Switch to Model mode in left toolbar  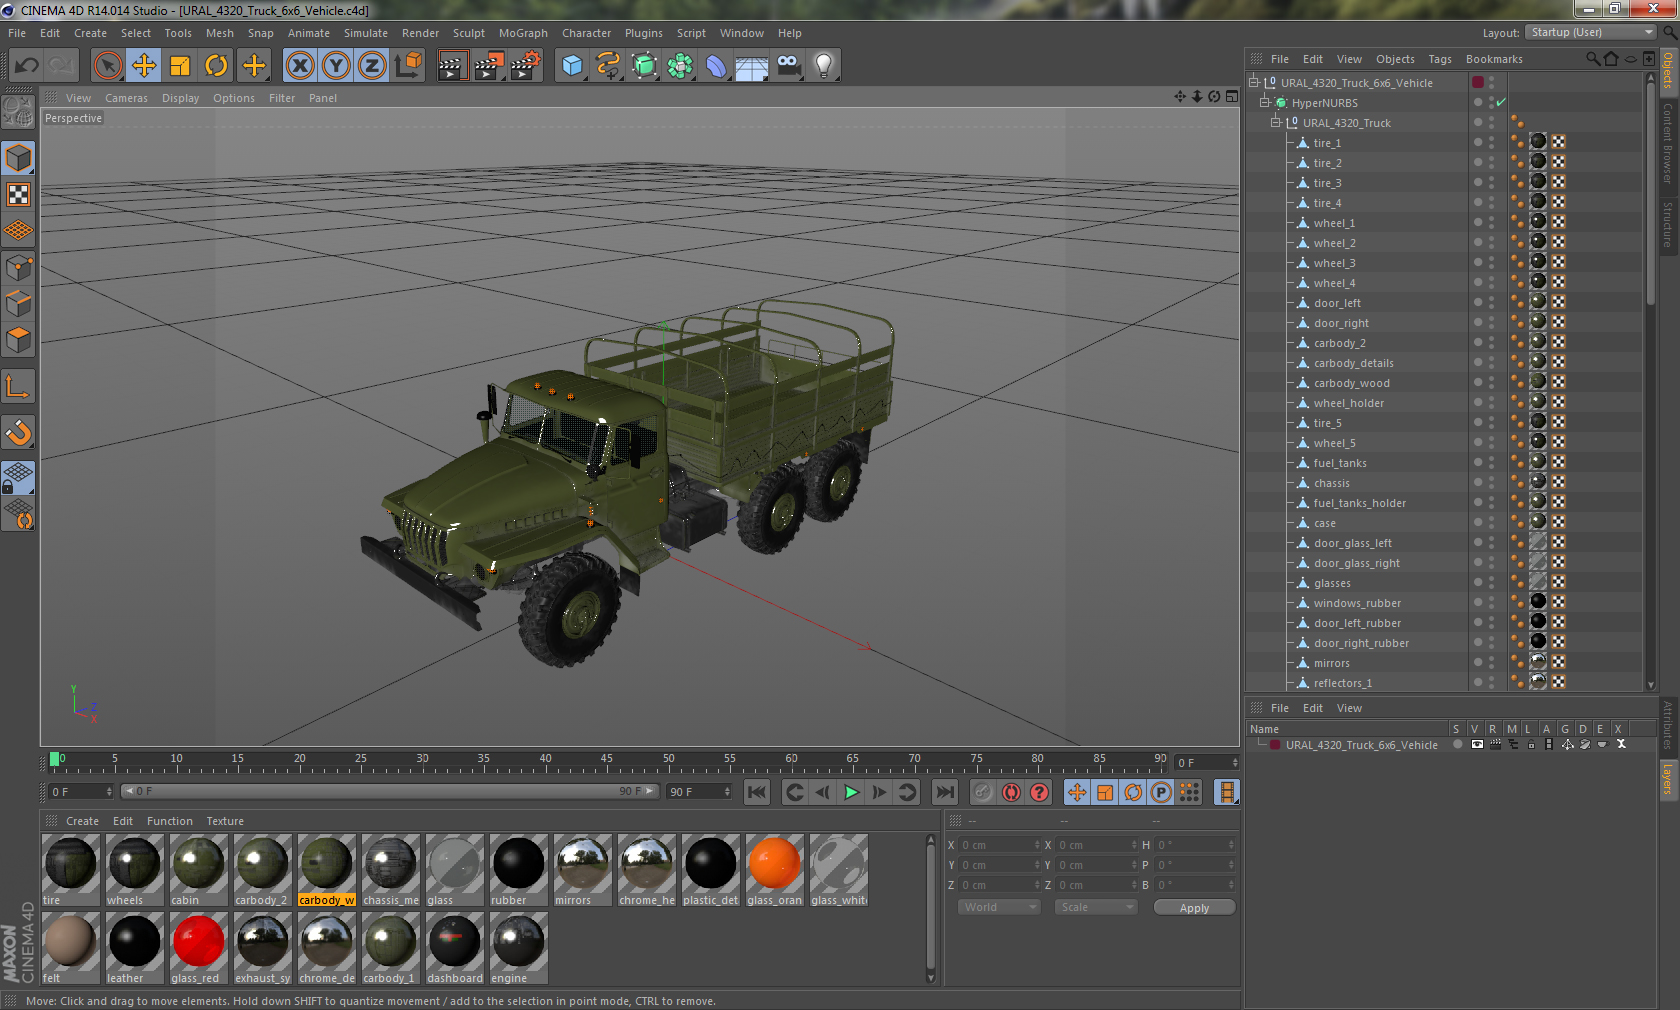click(x=18, y=158)
